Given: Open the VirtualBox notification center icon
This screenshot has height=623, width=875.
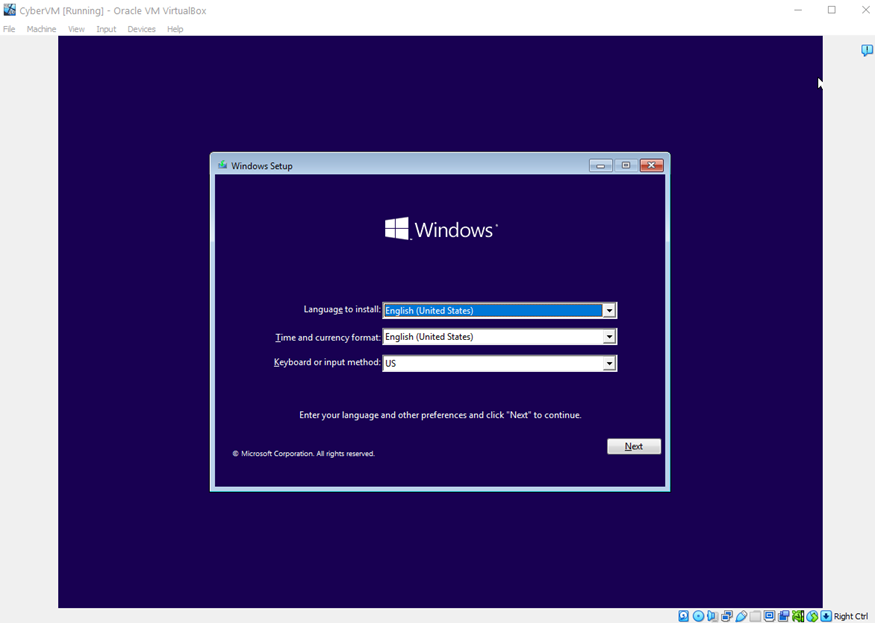Looking at the screenshot, I should point(867,51).
